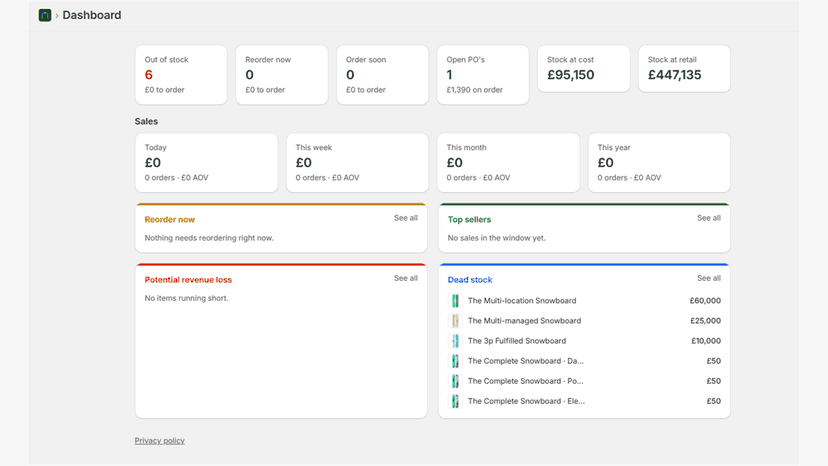The height and width of the screenshot is (466, 828).
Task: Select the 3p Fulfilled Snowboard product image
Action: click(455, 341)
